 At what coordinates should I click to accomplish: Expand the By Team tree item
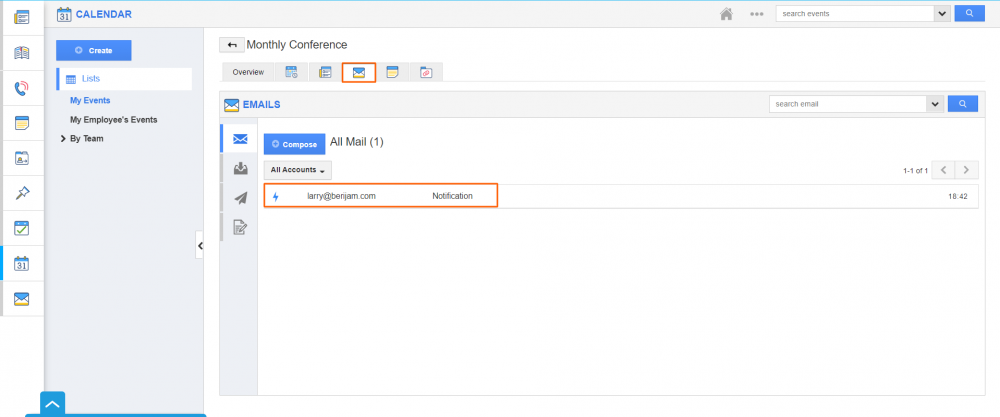pyautogui.click(x=64, y=139)
